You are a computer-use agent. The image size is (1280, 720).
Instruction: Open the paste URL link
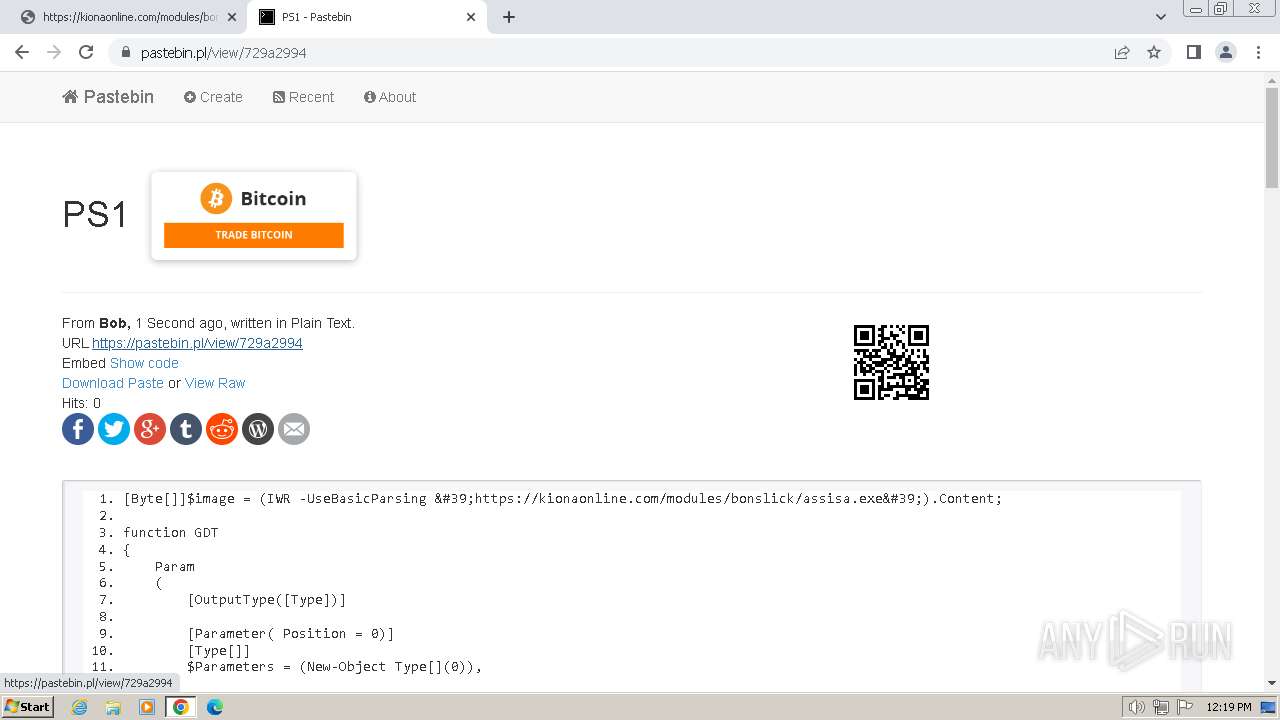tap(197, 343)
